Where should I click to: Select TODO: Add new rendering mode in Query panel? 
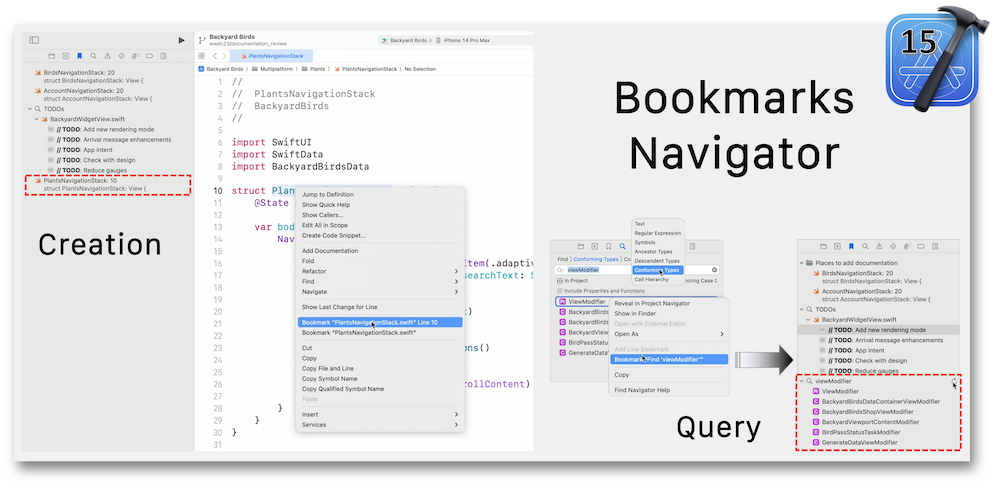pyautogui.click(x=878, y=330)
